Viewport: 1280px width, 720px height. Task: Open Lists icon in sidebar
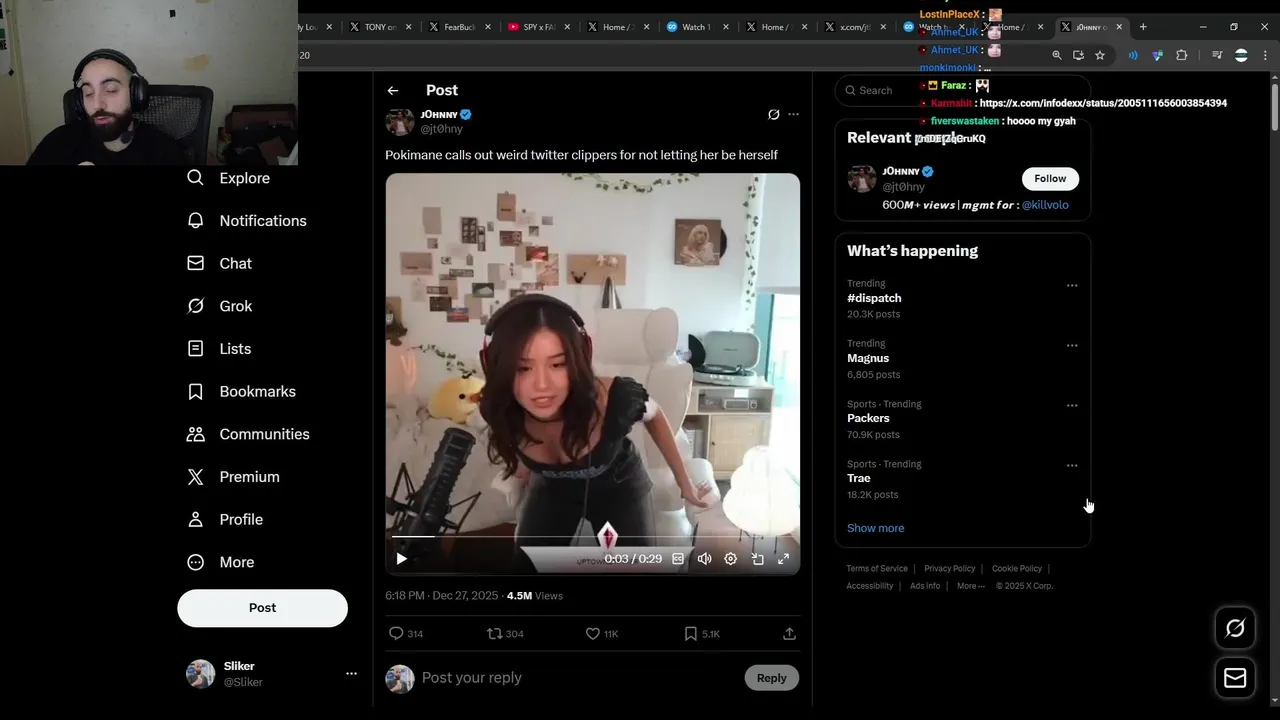click(196, 349)
